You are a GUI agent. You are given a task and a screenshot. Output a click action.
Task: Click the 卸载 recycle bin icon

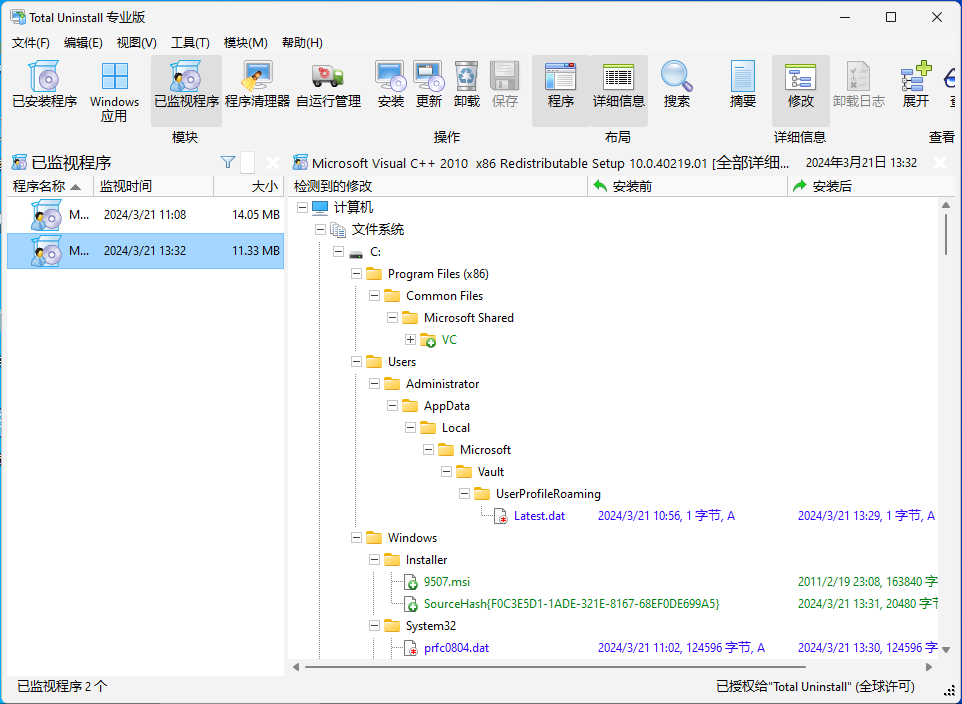click(466, 85)
